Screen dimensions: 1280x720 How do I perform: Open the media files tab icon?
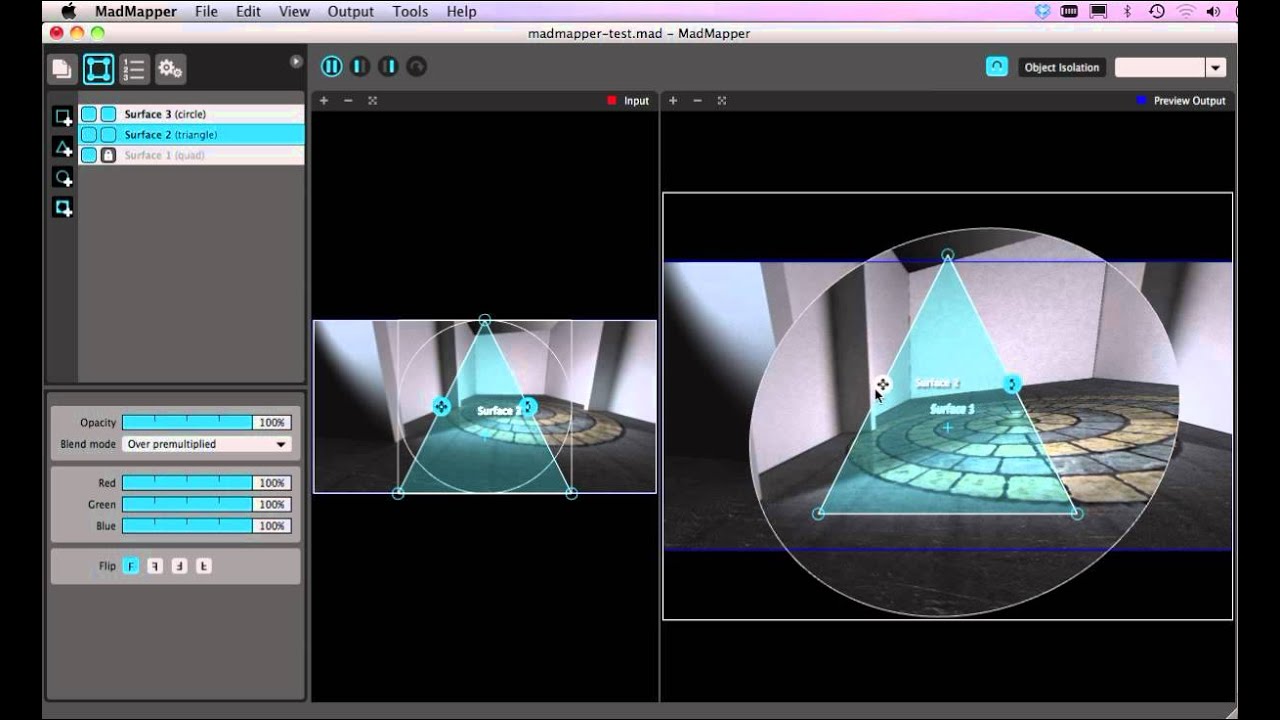(62, 69)
